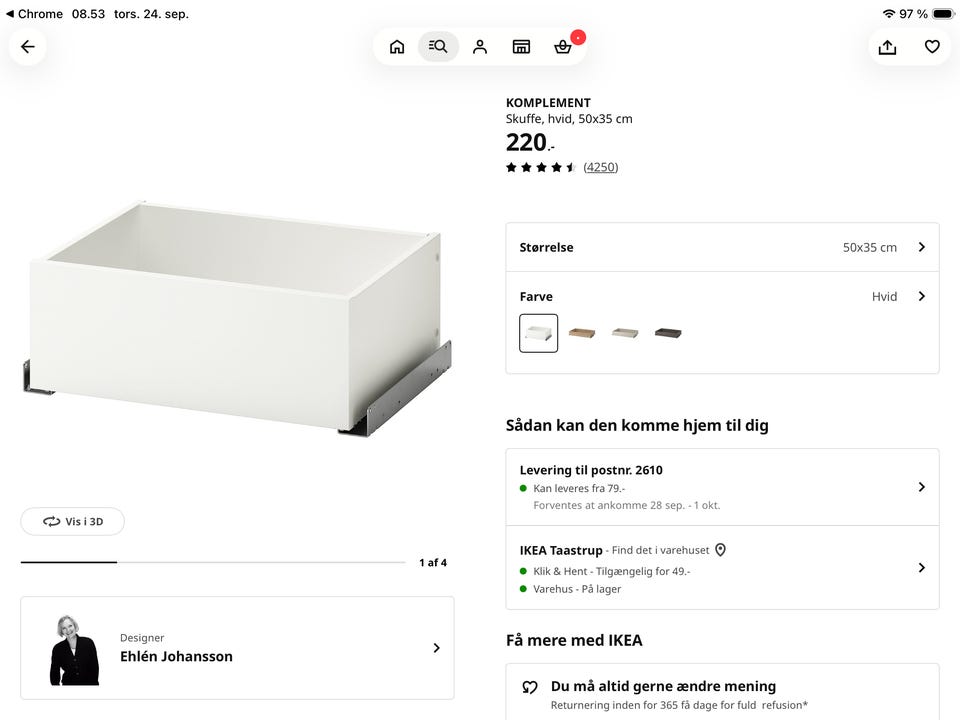Tap the location pin next to IKEA Taastrup

pyautogui.click(x=721, y=550)
